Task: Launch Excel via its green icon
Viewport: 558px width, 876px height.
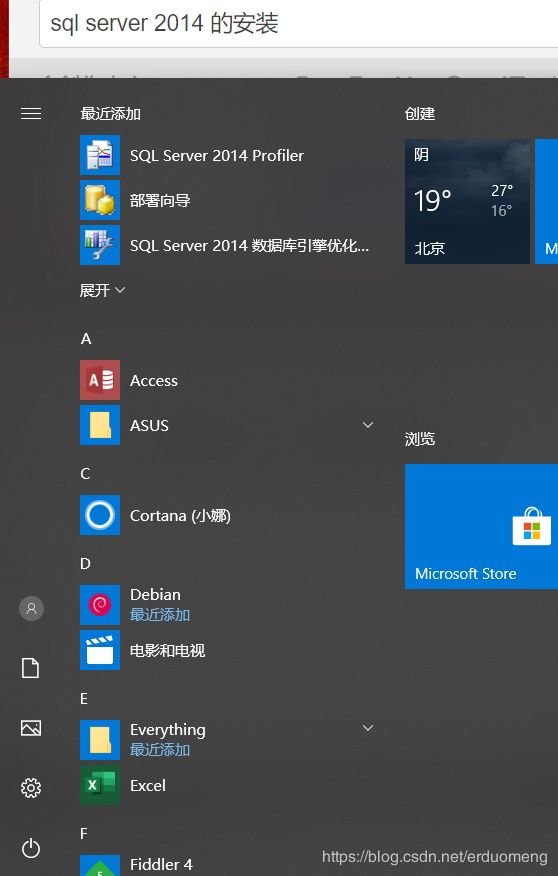Action: point(100,785)
